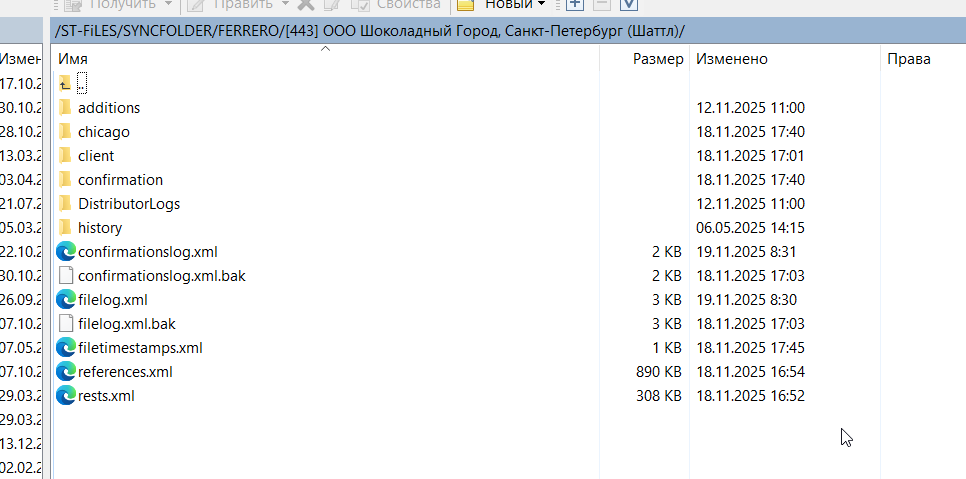Click the Edge icon of references.xml
This screenshot has height=479, width=966.
[x=65, y=371]
